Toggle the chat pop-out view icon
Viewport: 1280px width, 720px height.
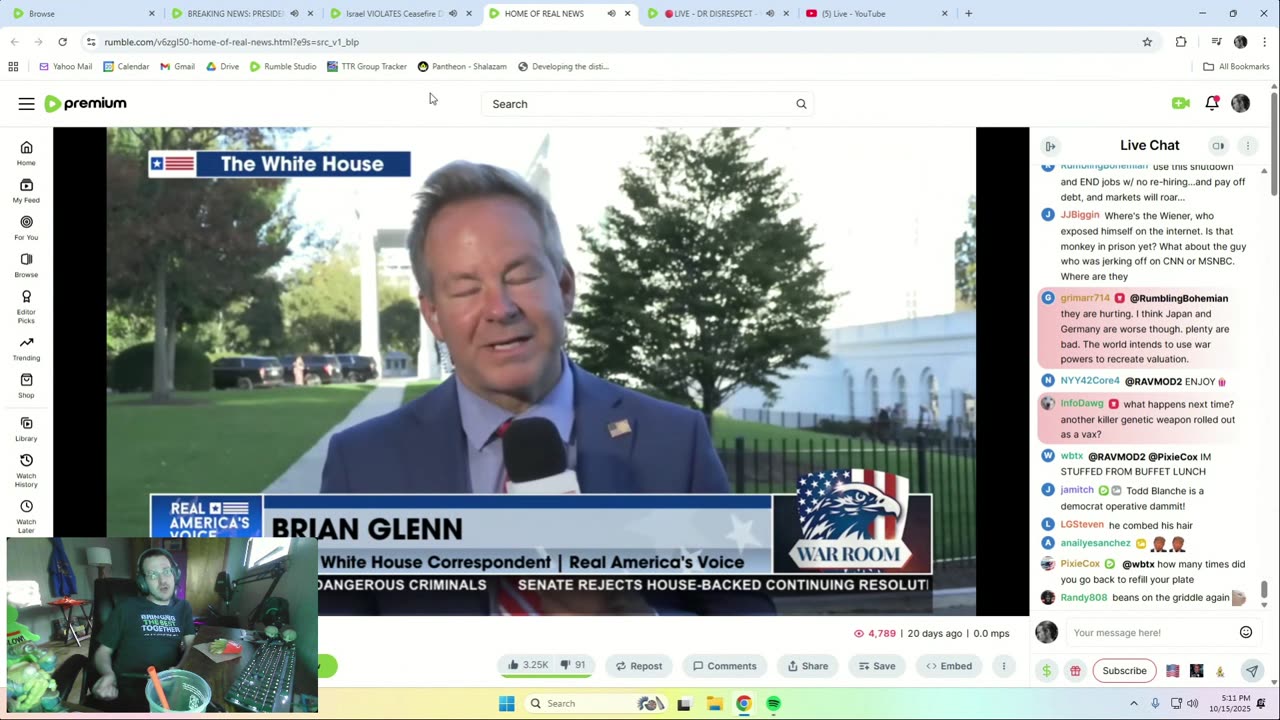pyautogui.click(x=1218, y=146)
